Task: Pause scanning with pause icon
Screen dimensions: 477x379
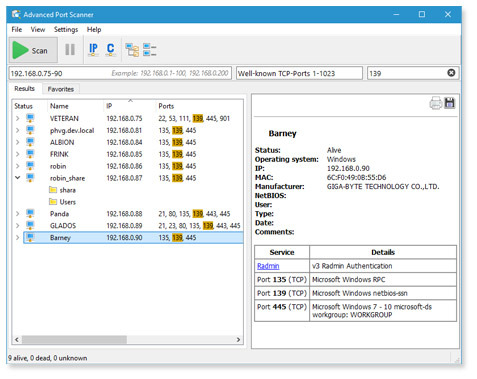Action: coord(70,50)
